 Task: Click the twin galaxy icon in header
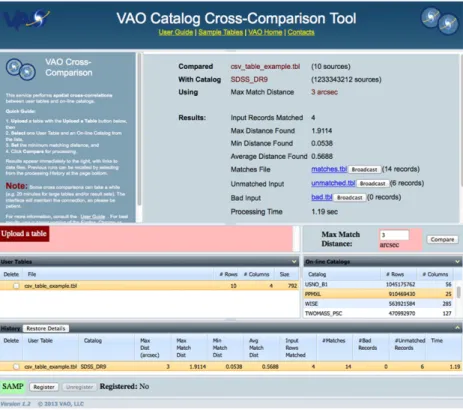[x=439, y=21]
